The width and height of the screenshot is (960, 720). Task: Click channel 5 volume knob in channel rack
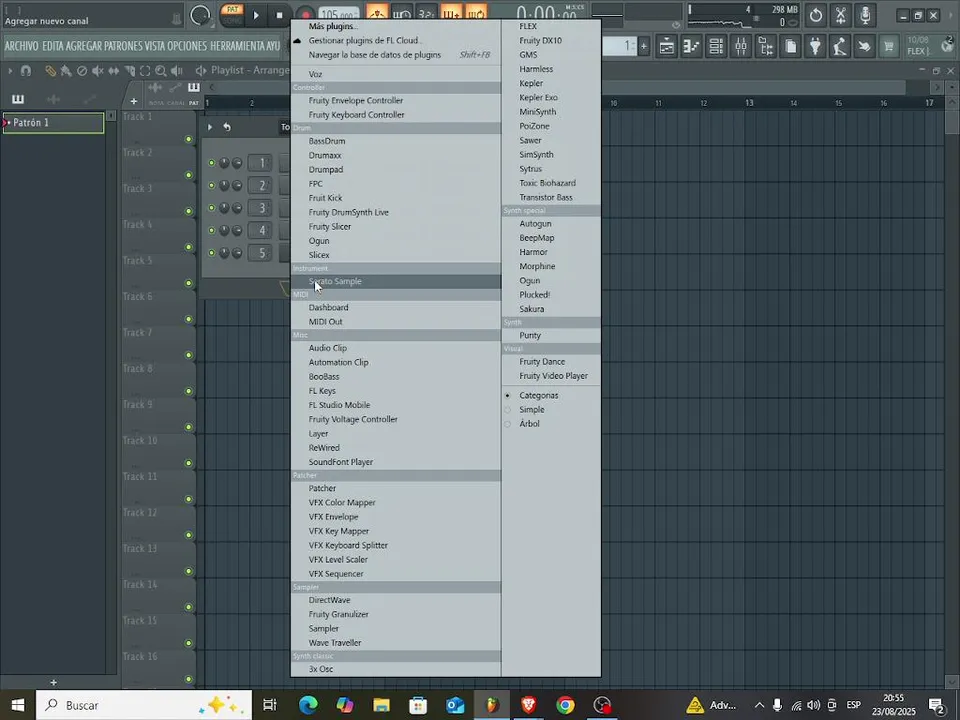click(x=237, y=253)
